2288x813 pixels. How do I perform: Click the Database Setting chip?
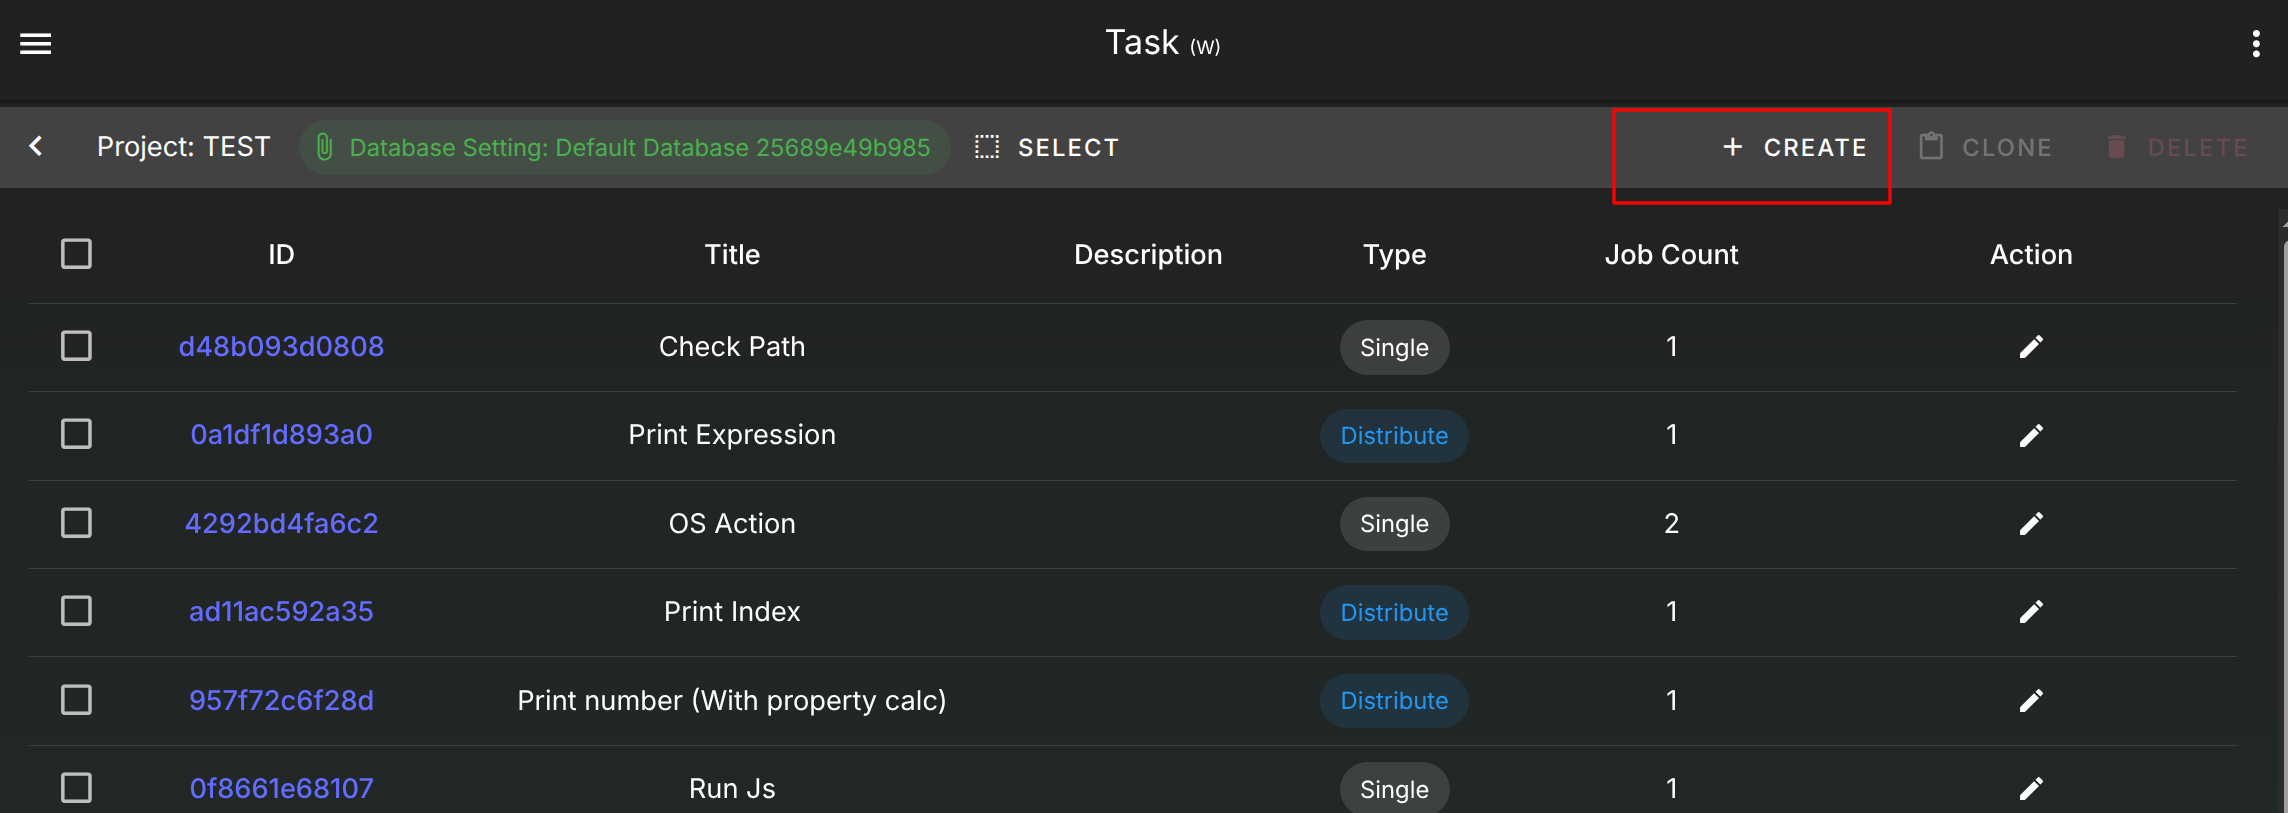tap(624, 148)
